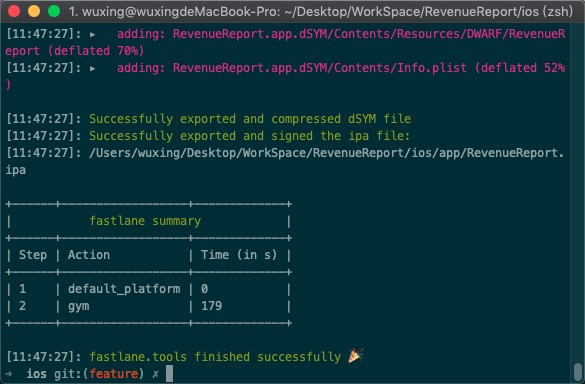Click the ✗ dirty status symbol in the prompt
The image size is (585, 384).
[155, 374]
